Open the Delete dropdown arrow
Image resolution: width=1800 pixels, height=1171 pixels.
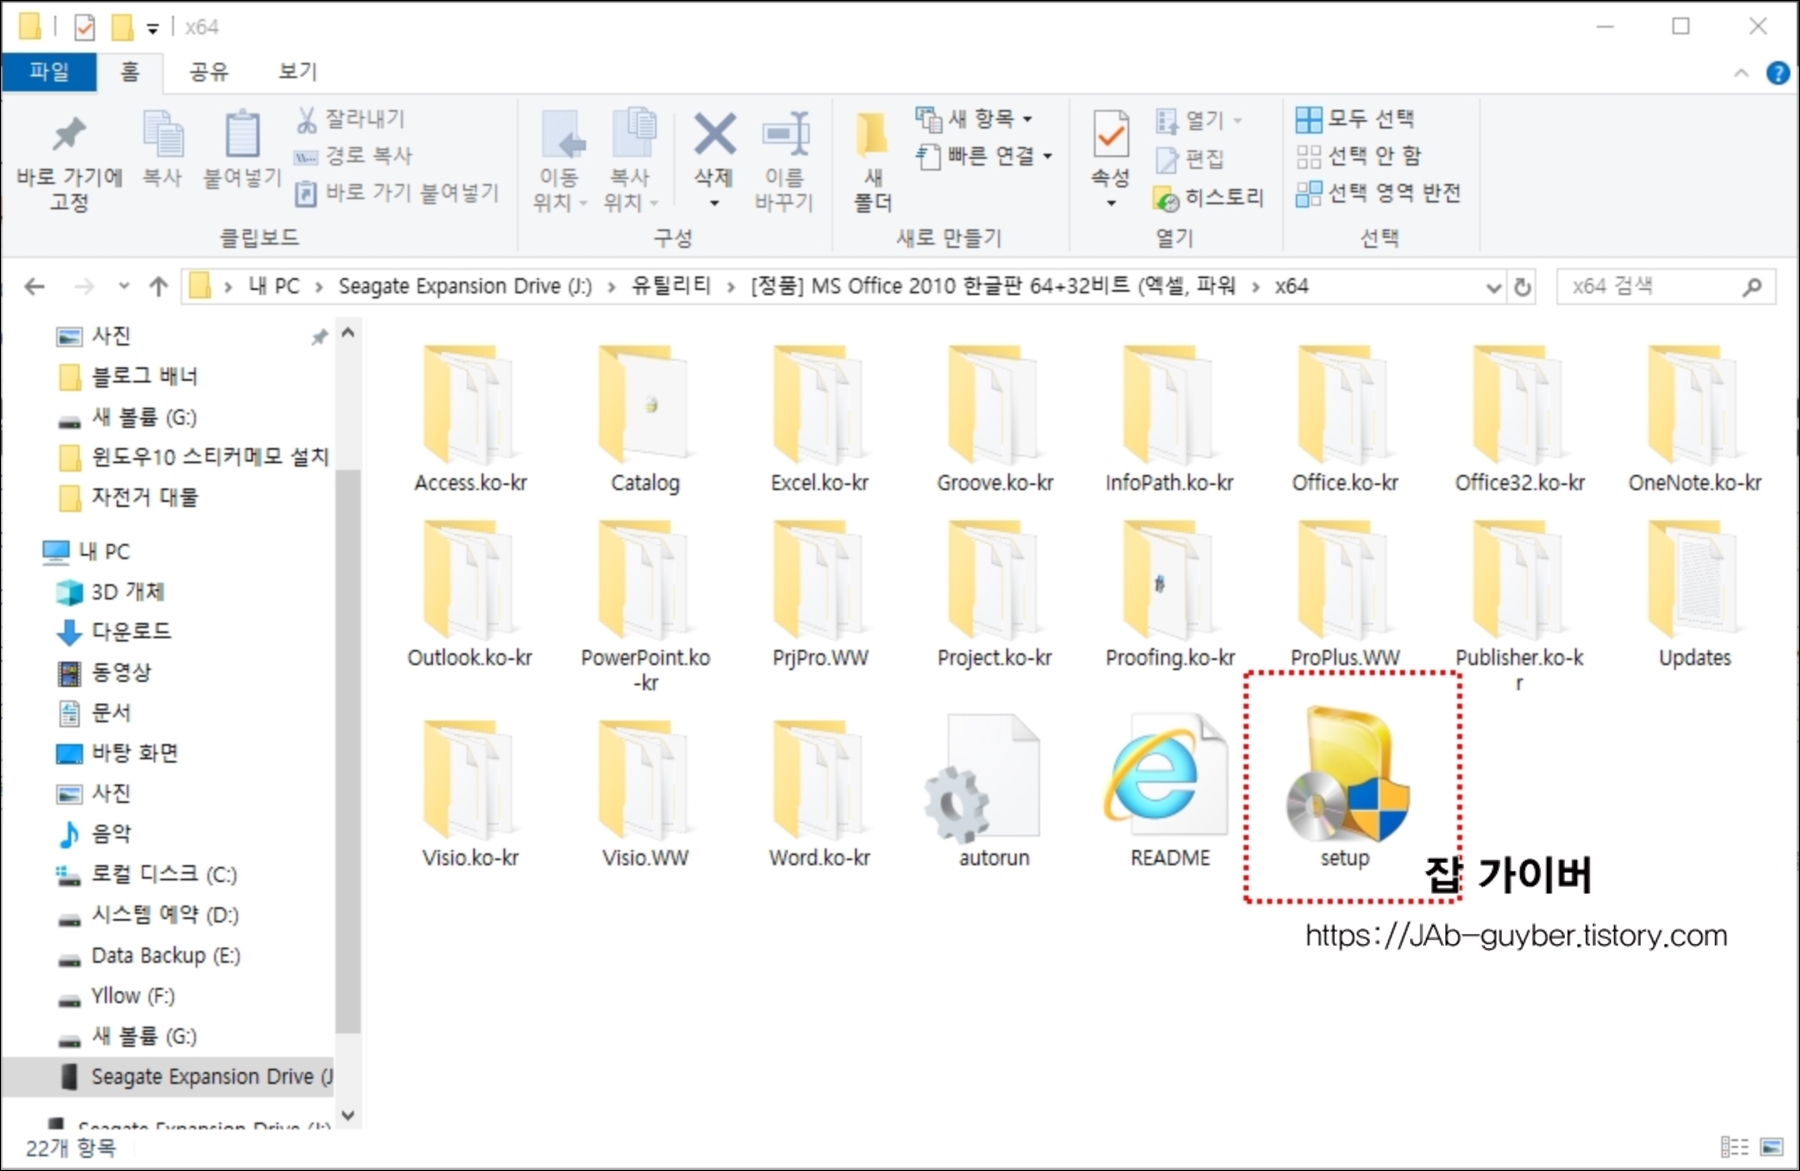714,203
